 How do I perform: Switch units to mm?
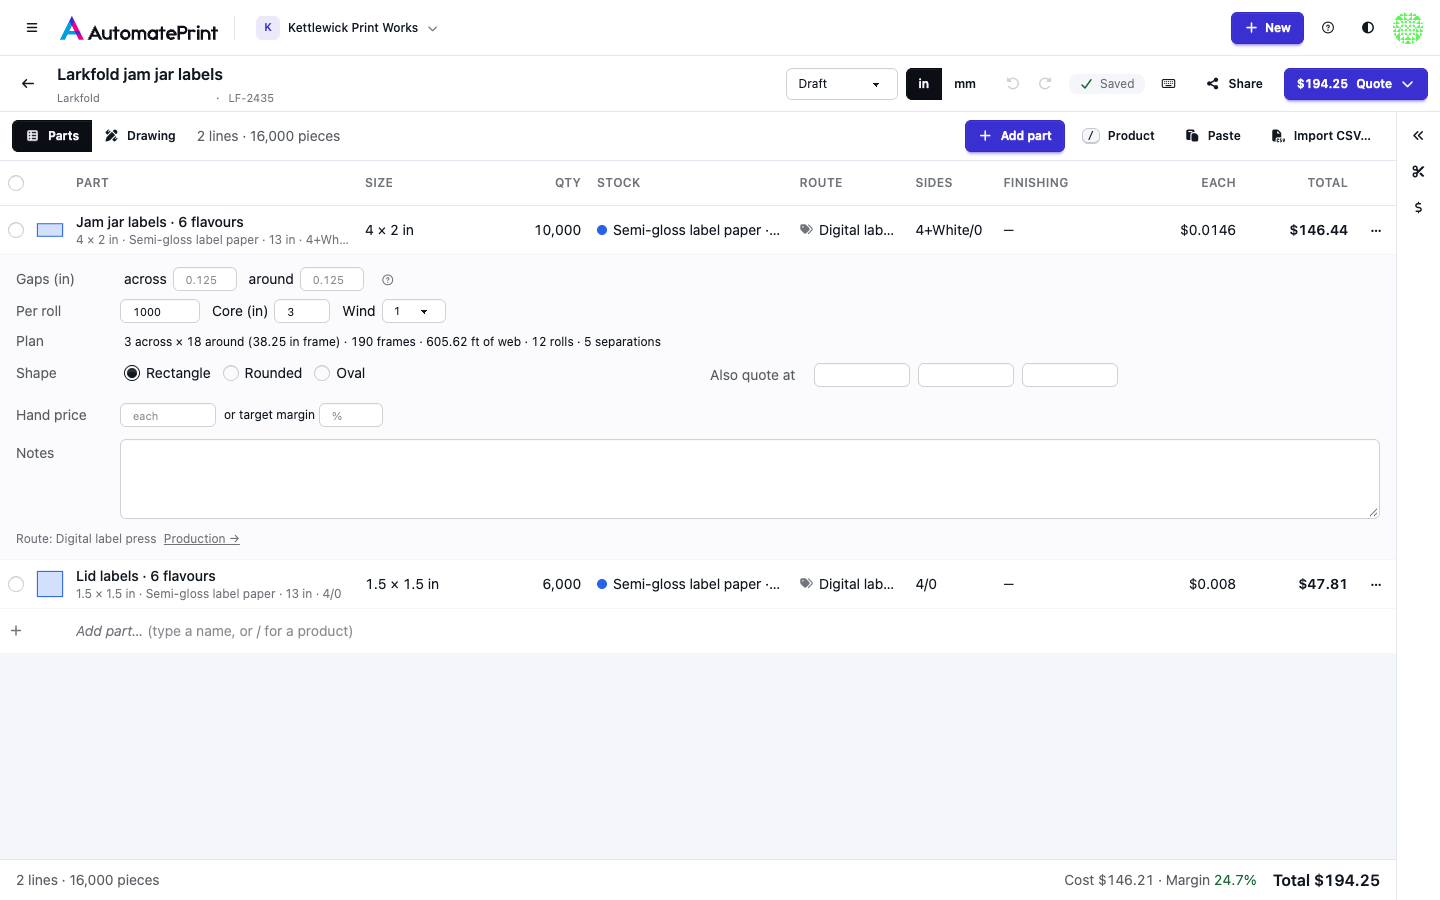pyautogui.click(x=965, y=84)
